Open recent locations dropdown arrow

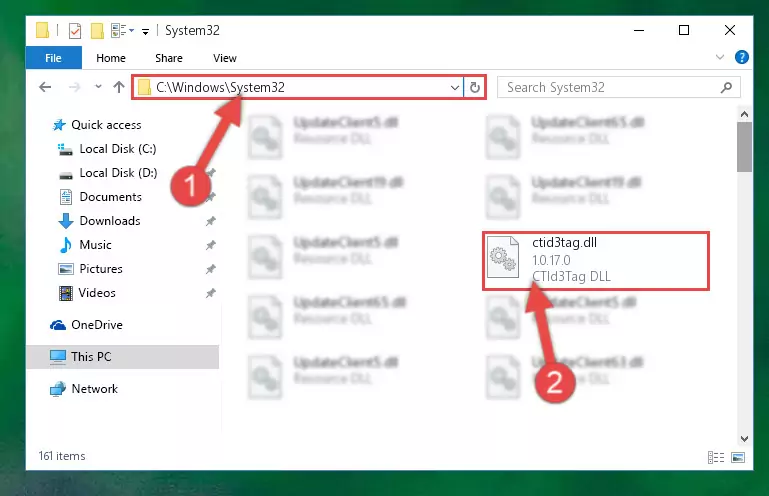pos(98,87)
